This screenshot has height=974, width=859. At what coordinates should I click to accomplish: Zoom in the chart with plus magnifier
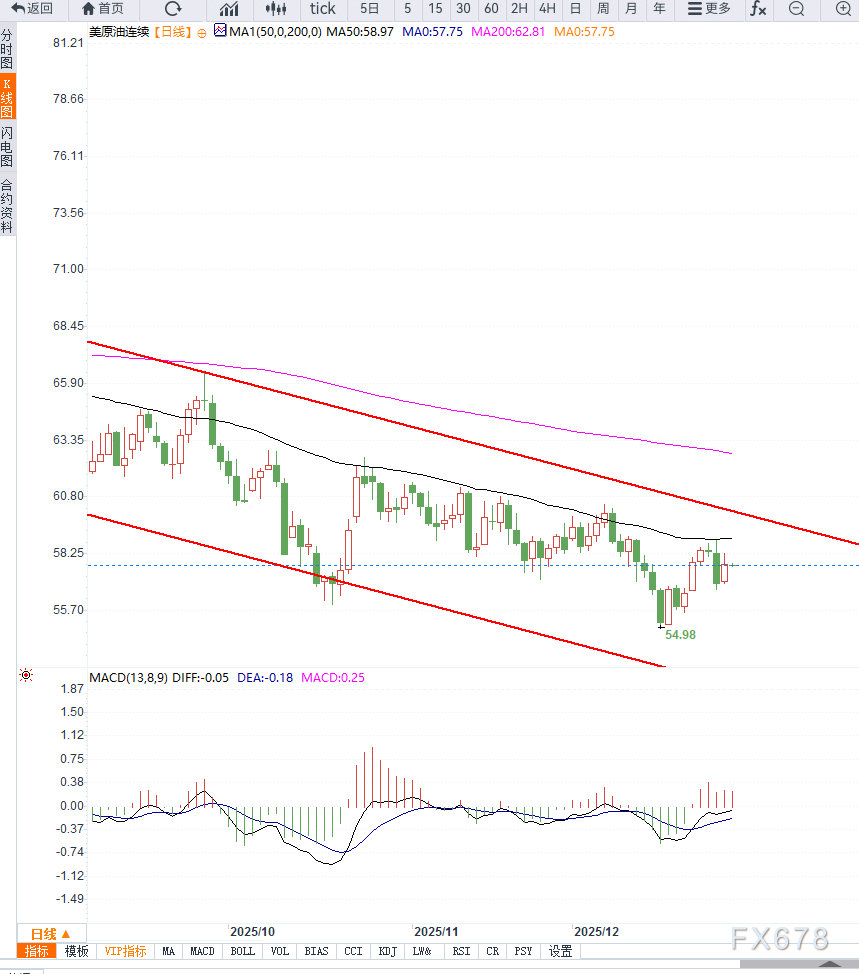click(x=842, y=9)
